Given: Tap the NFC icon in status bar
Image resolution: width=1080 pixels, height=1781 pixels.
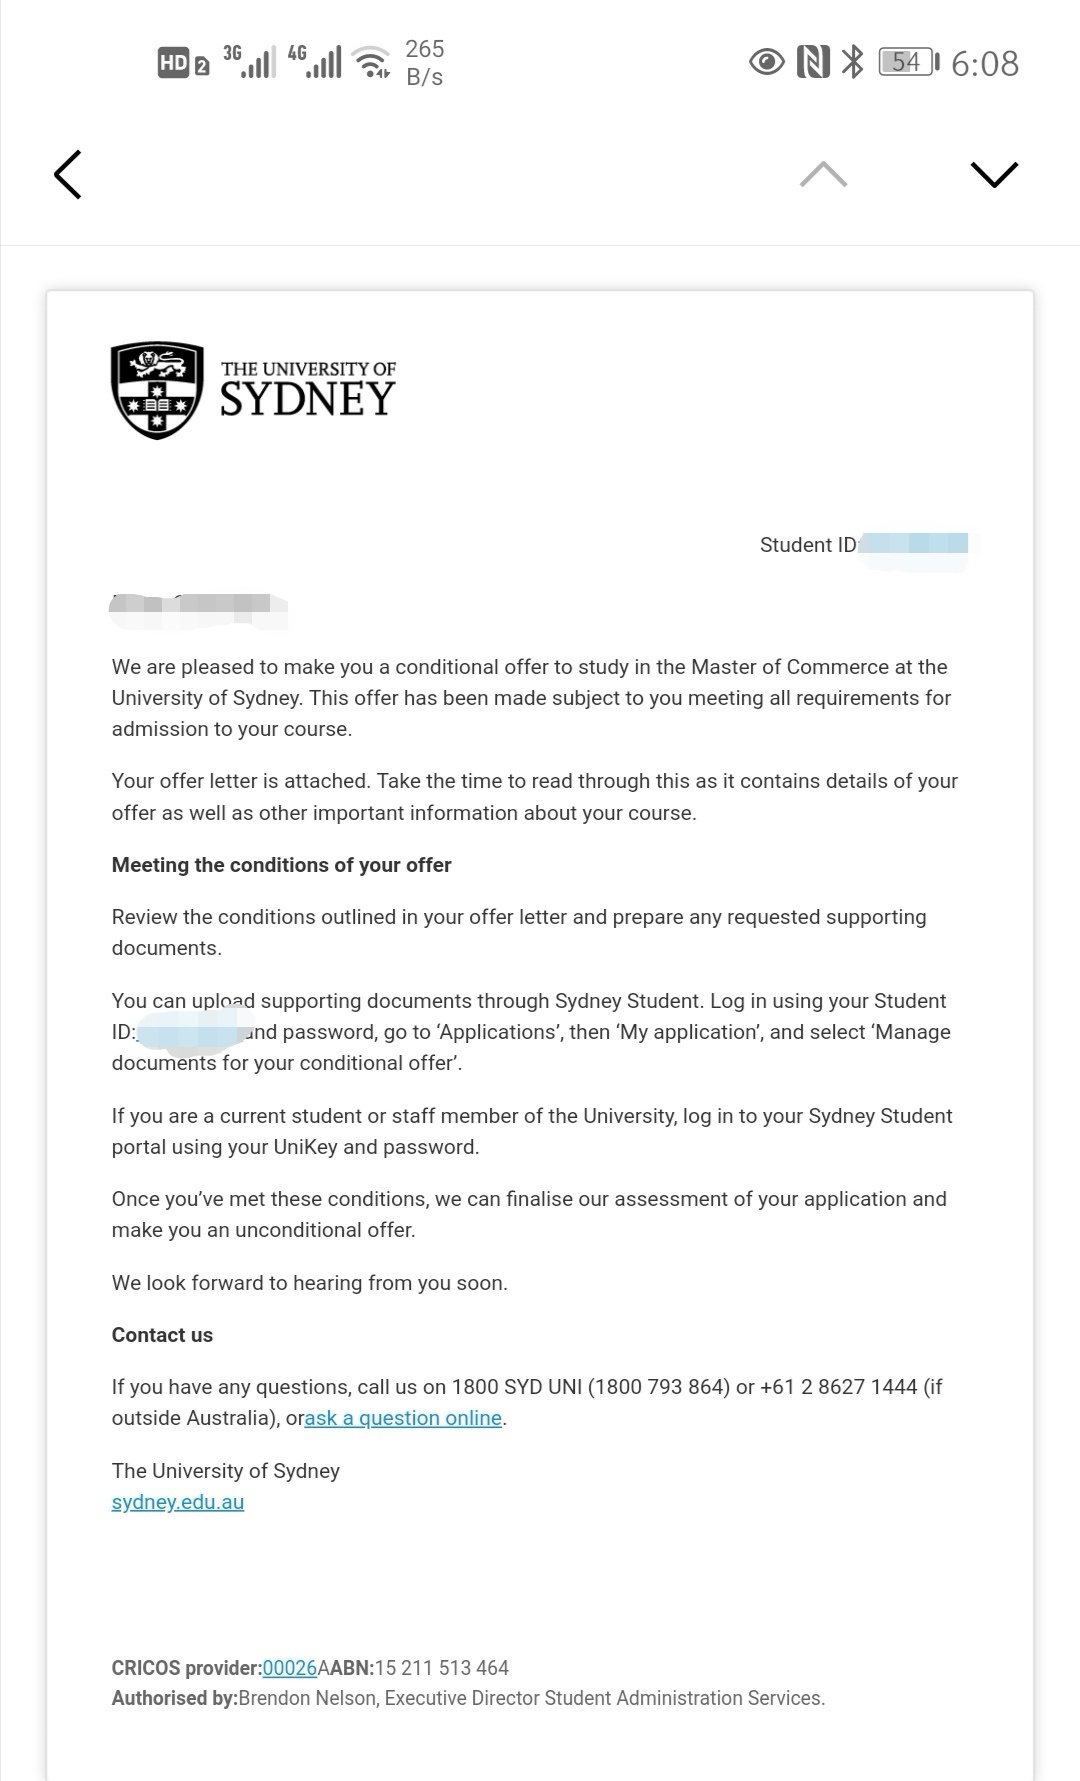Looking at the screenshot, I should [813, 63].
